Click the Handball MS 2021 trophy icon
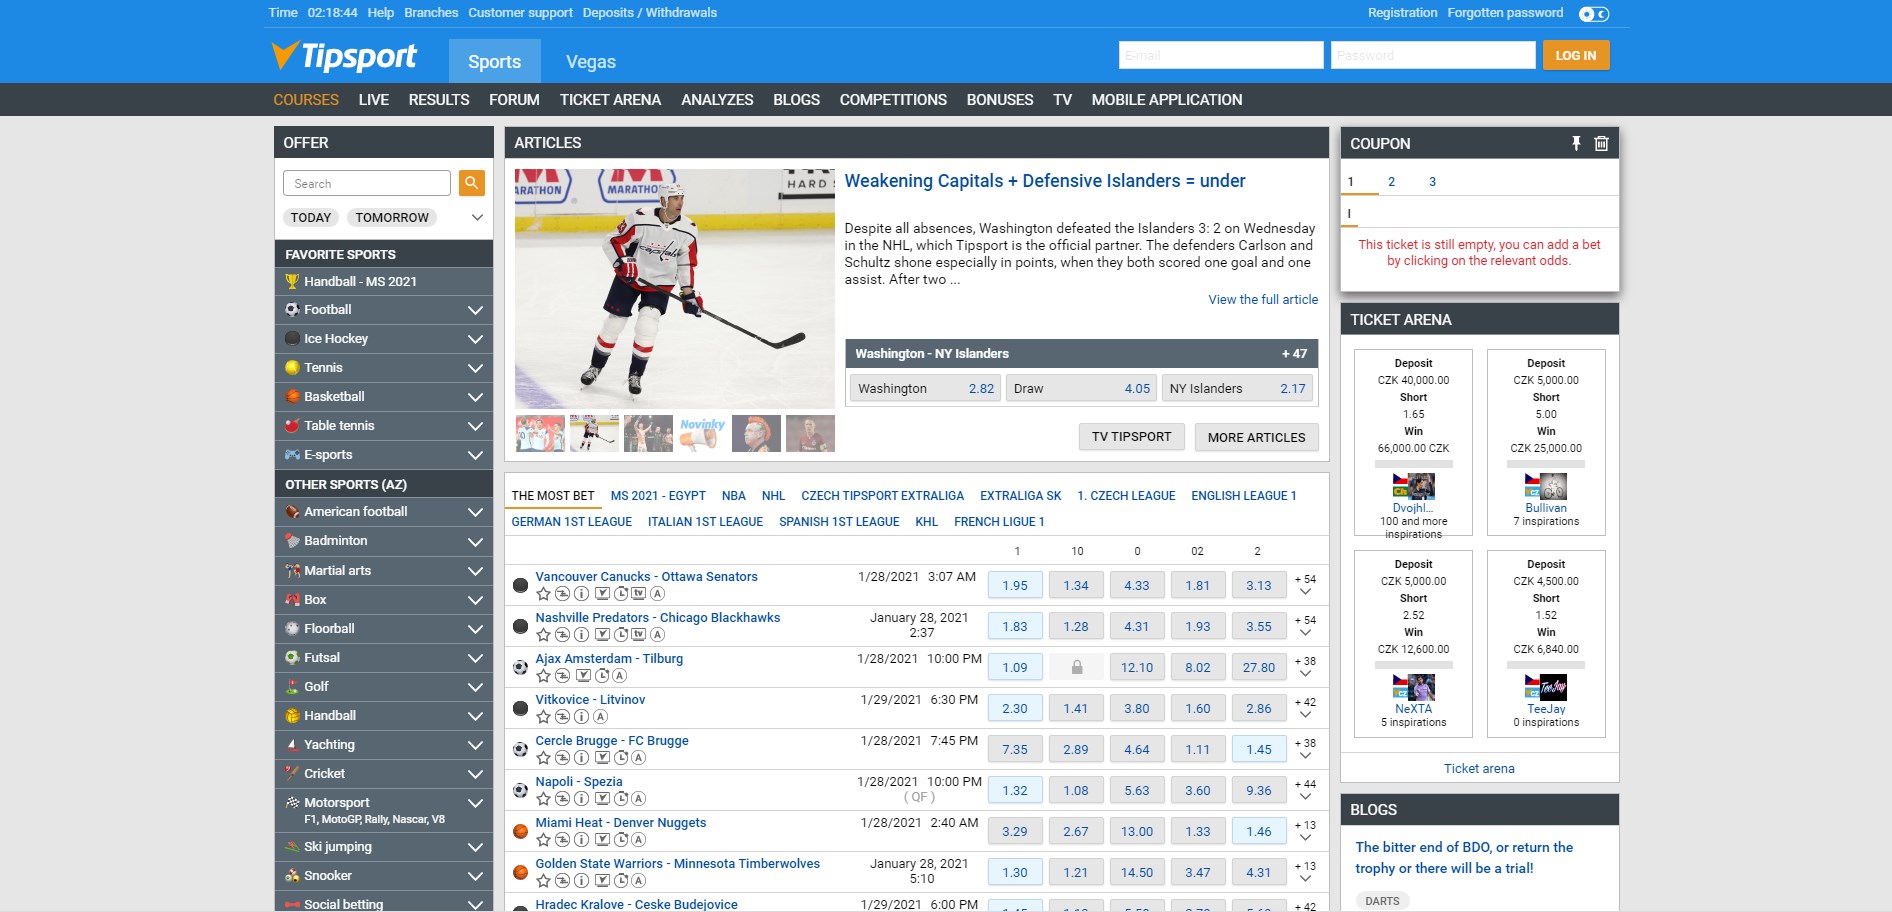Screen dimensions: 1892x912 point(292,281)
